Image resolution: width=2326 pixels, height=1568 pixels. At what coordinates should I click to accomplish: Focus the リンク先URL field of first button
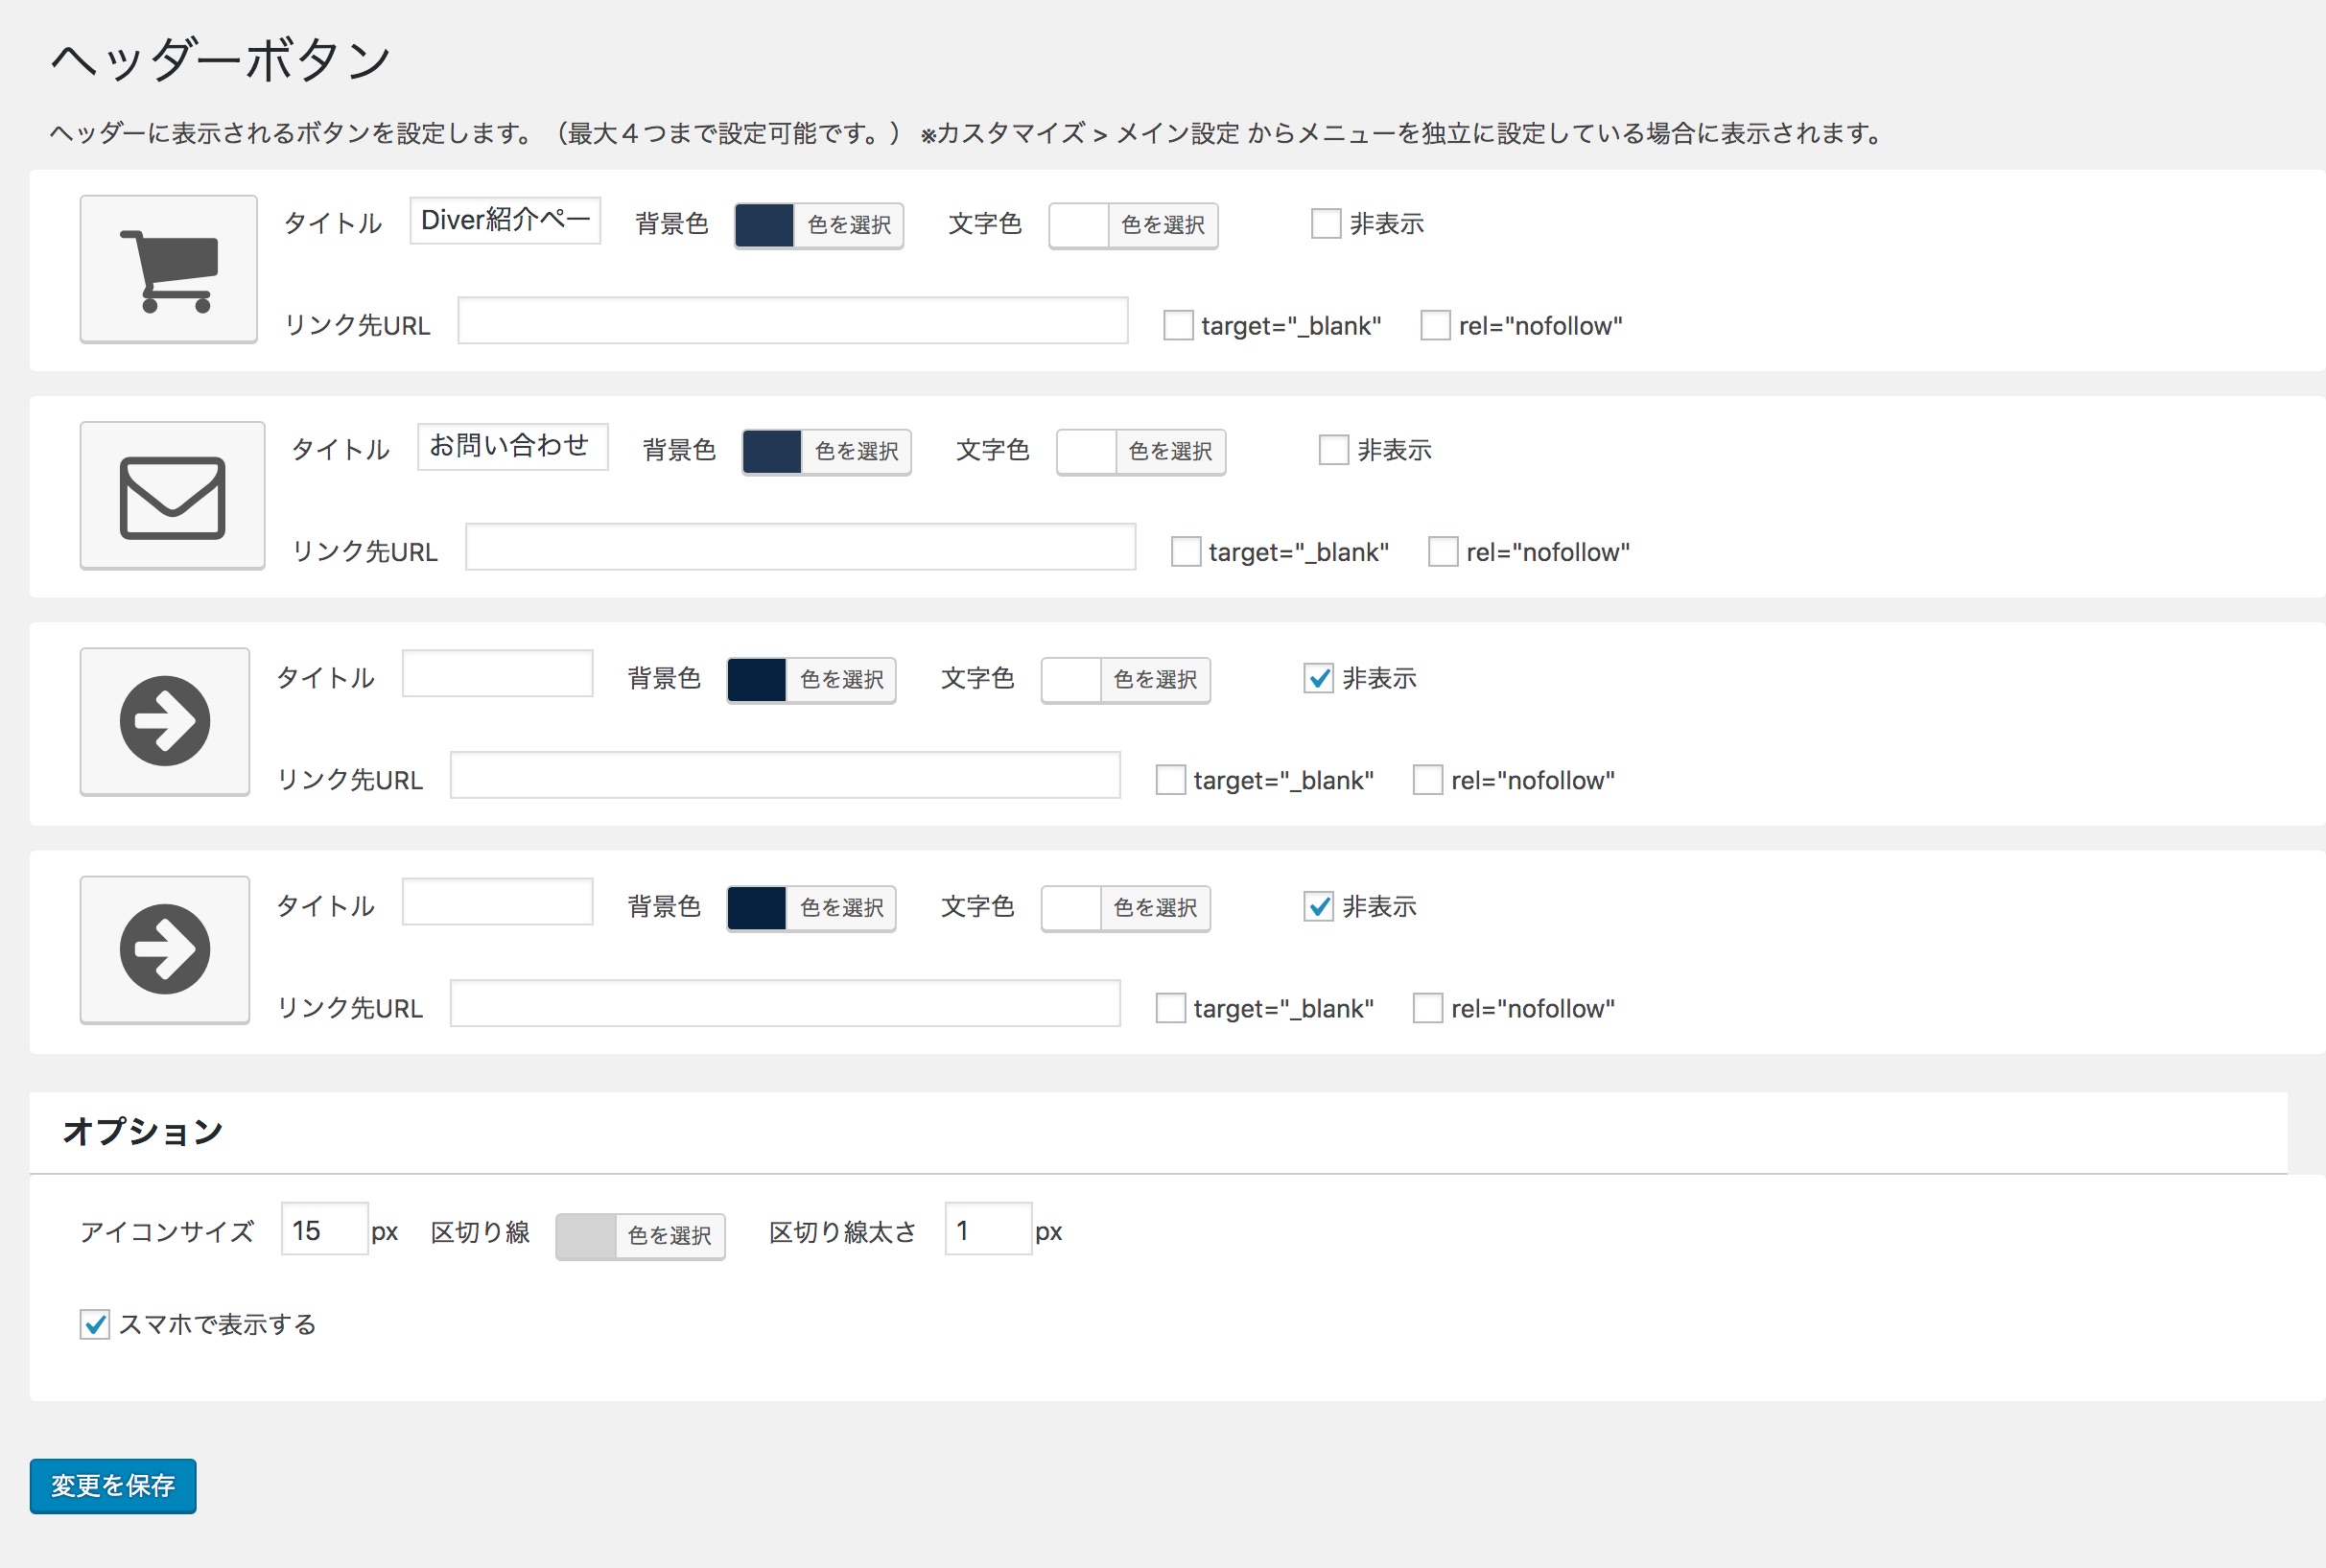point(792,321)
